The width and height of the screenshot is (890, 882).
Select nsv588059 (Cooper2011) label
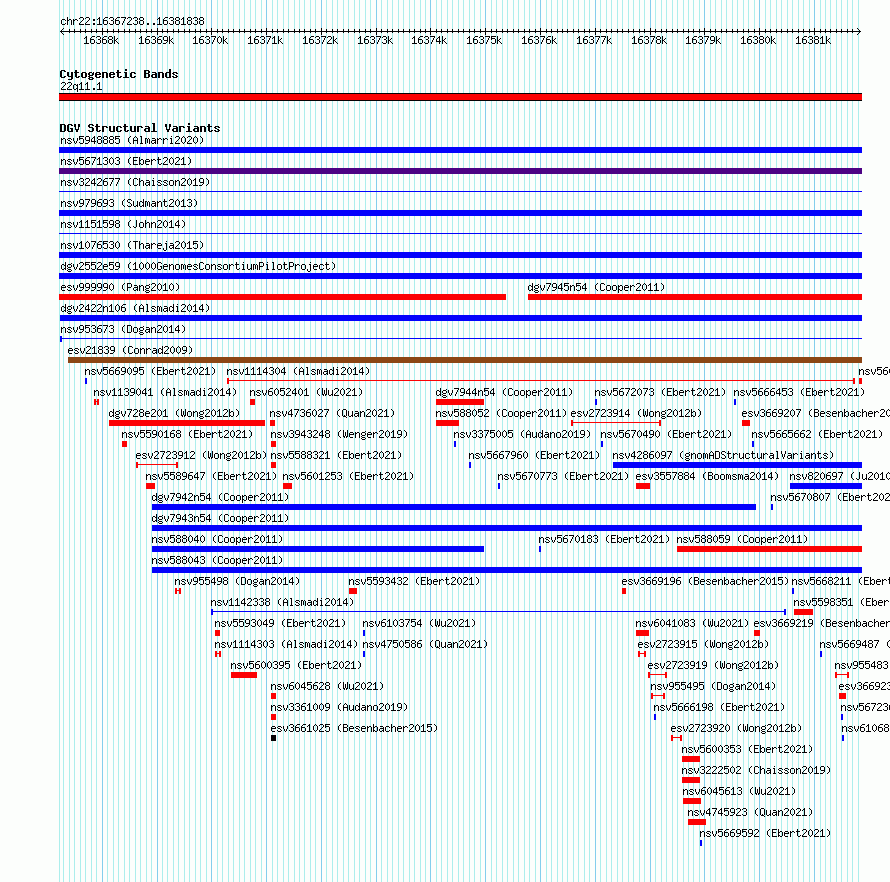click(742, 539)
